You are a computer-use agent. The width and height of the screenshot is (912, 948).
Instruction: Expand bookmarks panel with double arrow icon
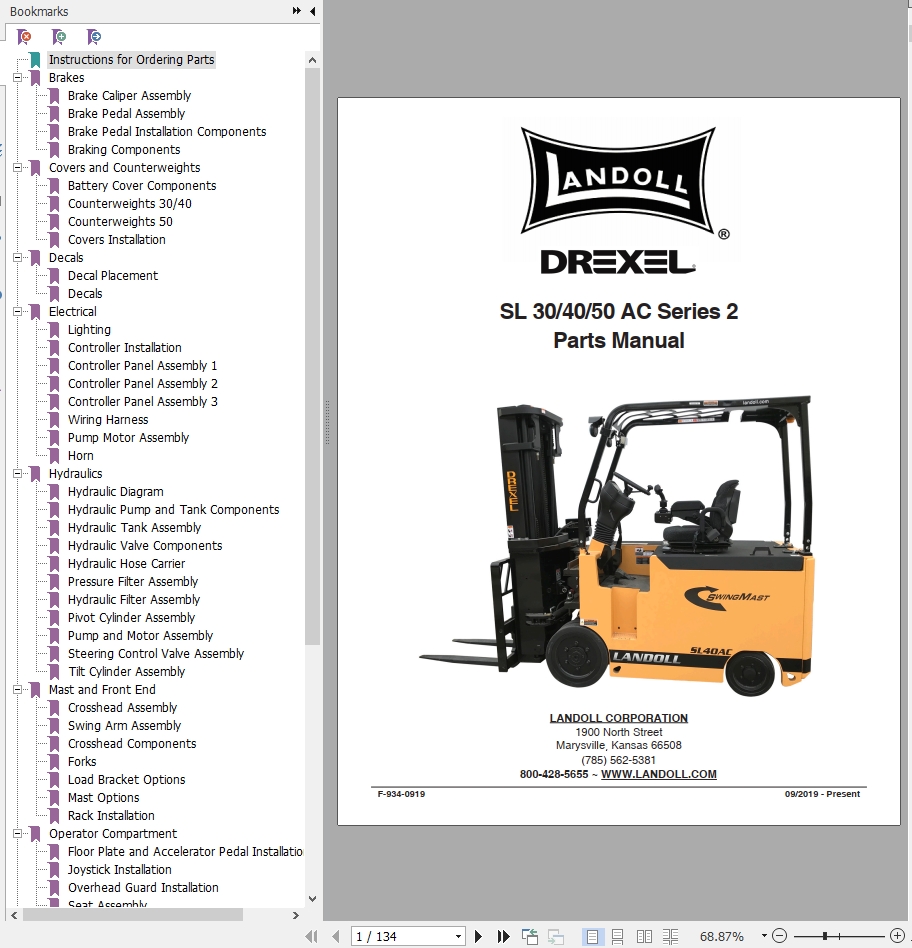pos(296,11)
